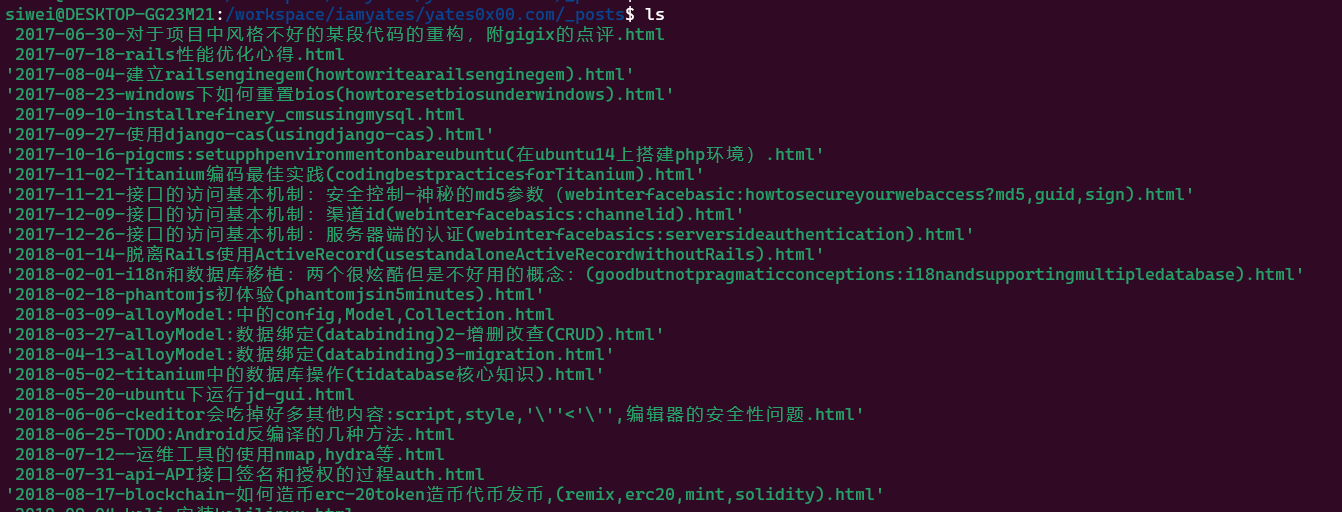
Task: Select the 2018-06-06 ckeditor file name
Action: (435, 414)
